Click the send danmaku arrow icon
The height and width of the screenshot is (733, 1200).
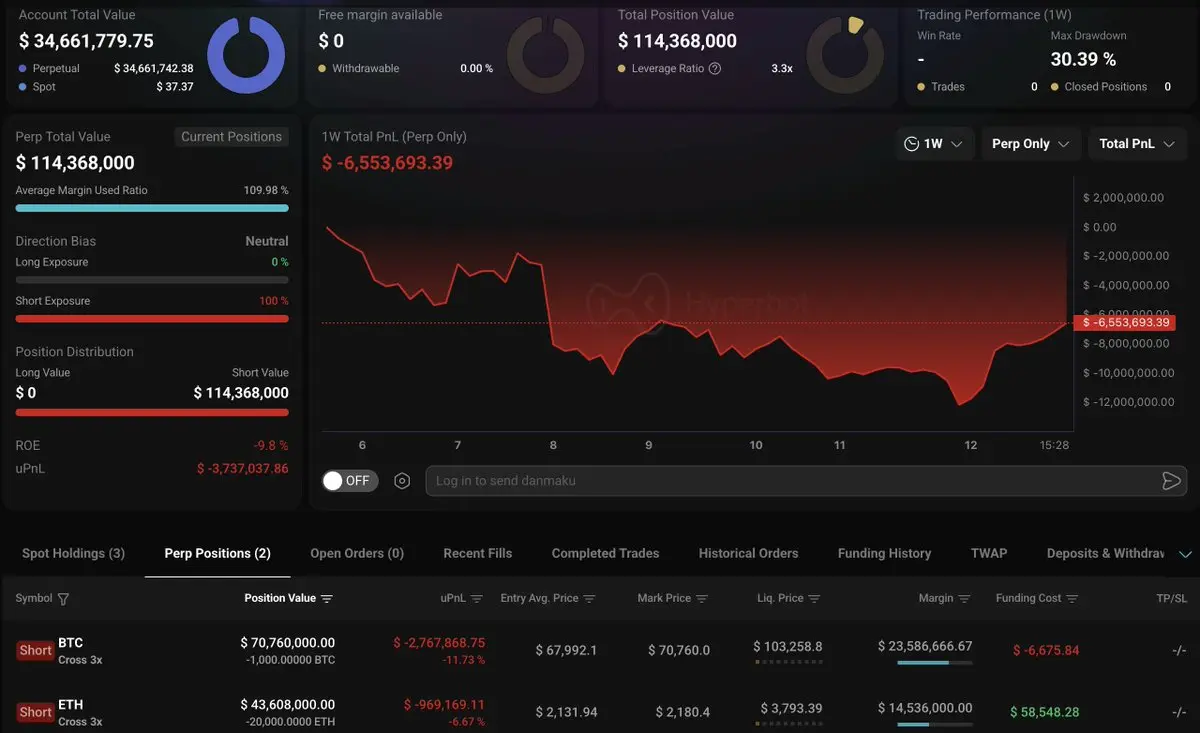(x=1171, y=481)
